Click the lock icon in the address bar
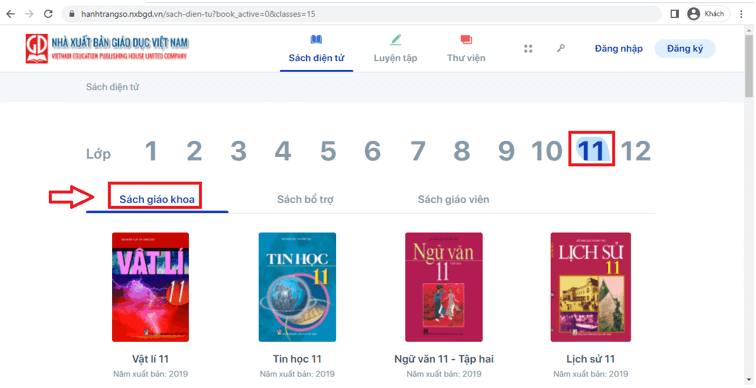The height and width of the screenshot is (388, 756). tap(72, 14)
